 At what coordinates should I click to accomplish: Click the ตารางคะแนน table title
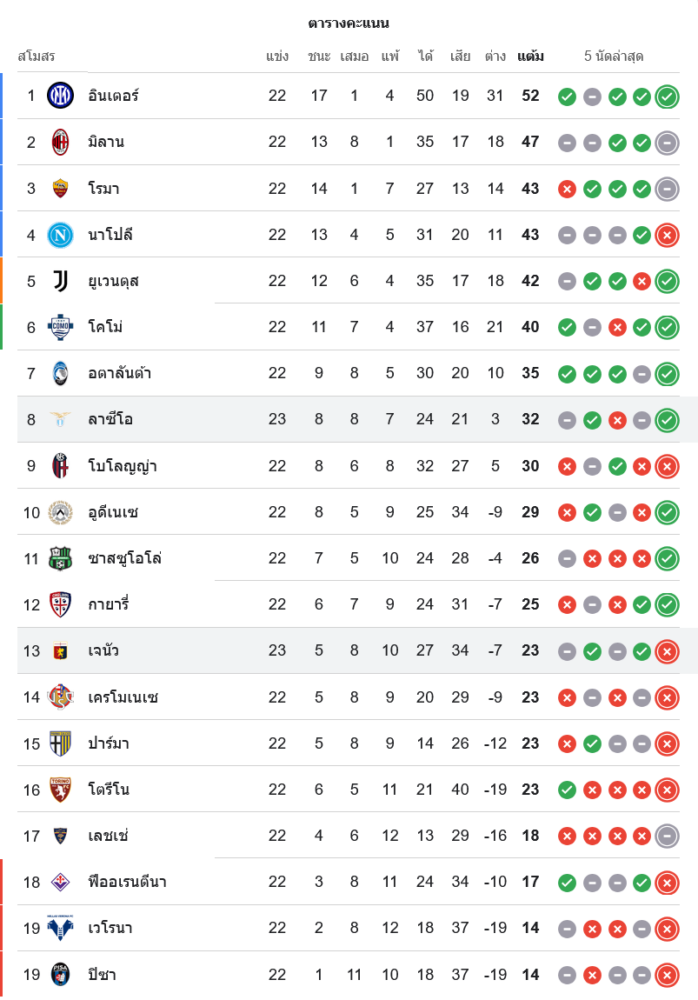(x=348, y=23)
